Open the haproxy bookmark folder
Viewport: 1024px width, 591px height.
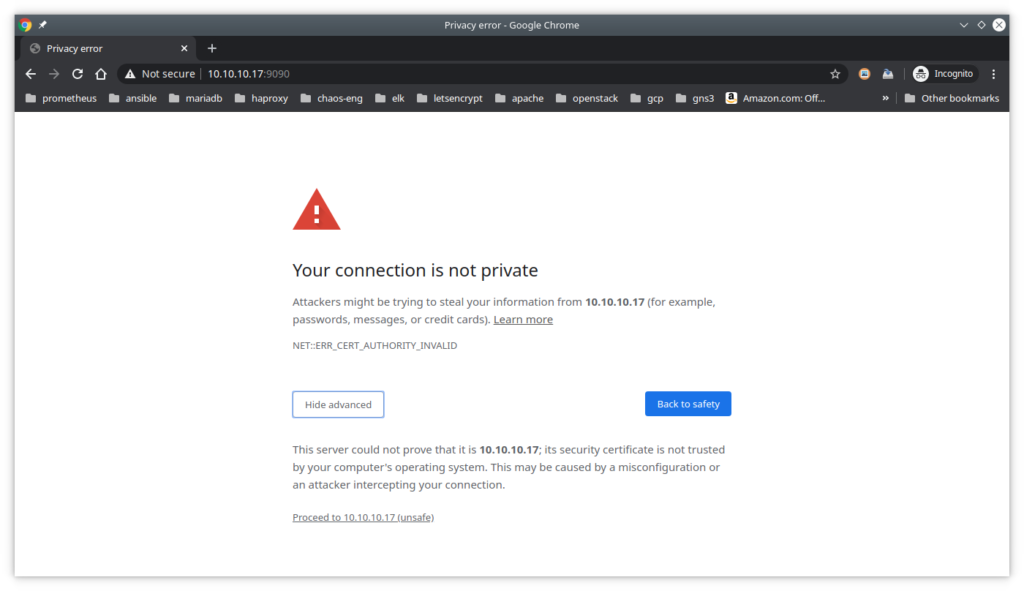coord(261,98)
